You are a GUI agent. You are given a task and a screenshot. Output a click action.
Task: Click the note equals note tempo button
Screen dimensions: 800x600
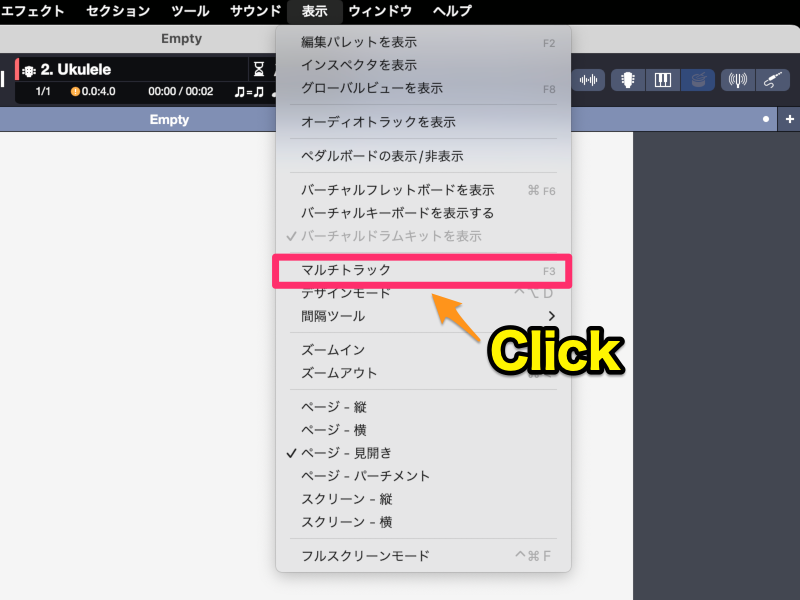(x=248, y=92)
